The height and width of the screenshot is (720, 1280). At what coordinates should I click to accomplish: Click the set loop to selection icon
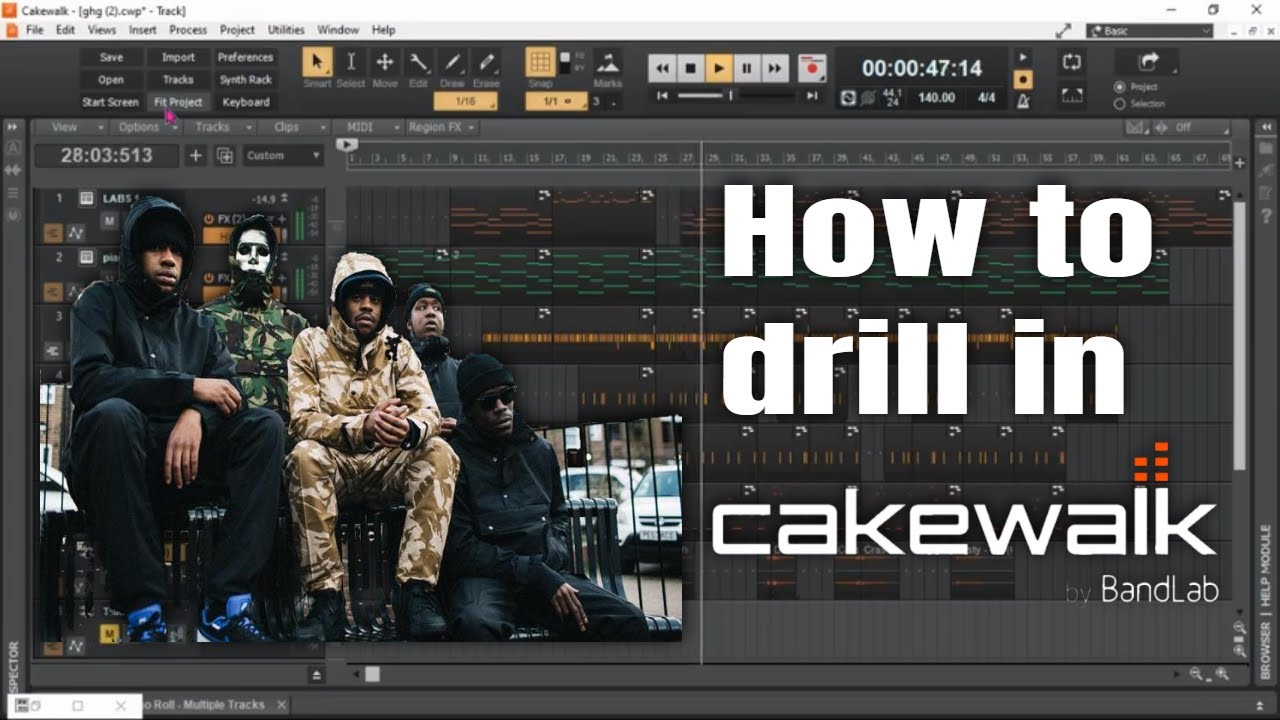point(1072,96)
